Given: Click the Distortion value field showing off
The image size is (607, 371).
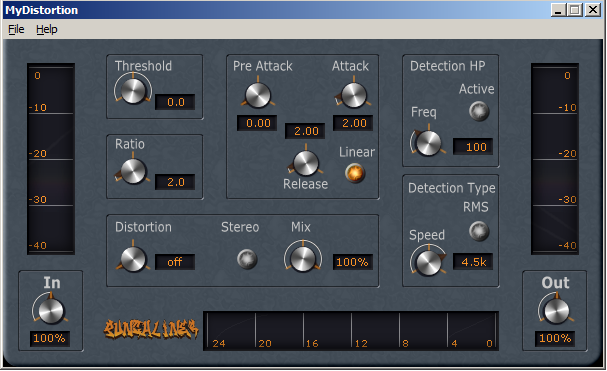Looking at the screenshot, I should 175,262.
